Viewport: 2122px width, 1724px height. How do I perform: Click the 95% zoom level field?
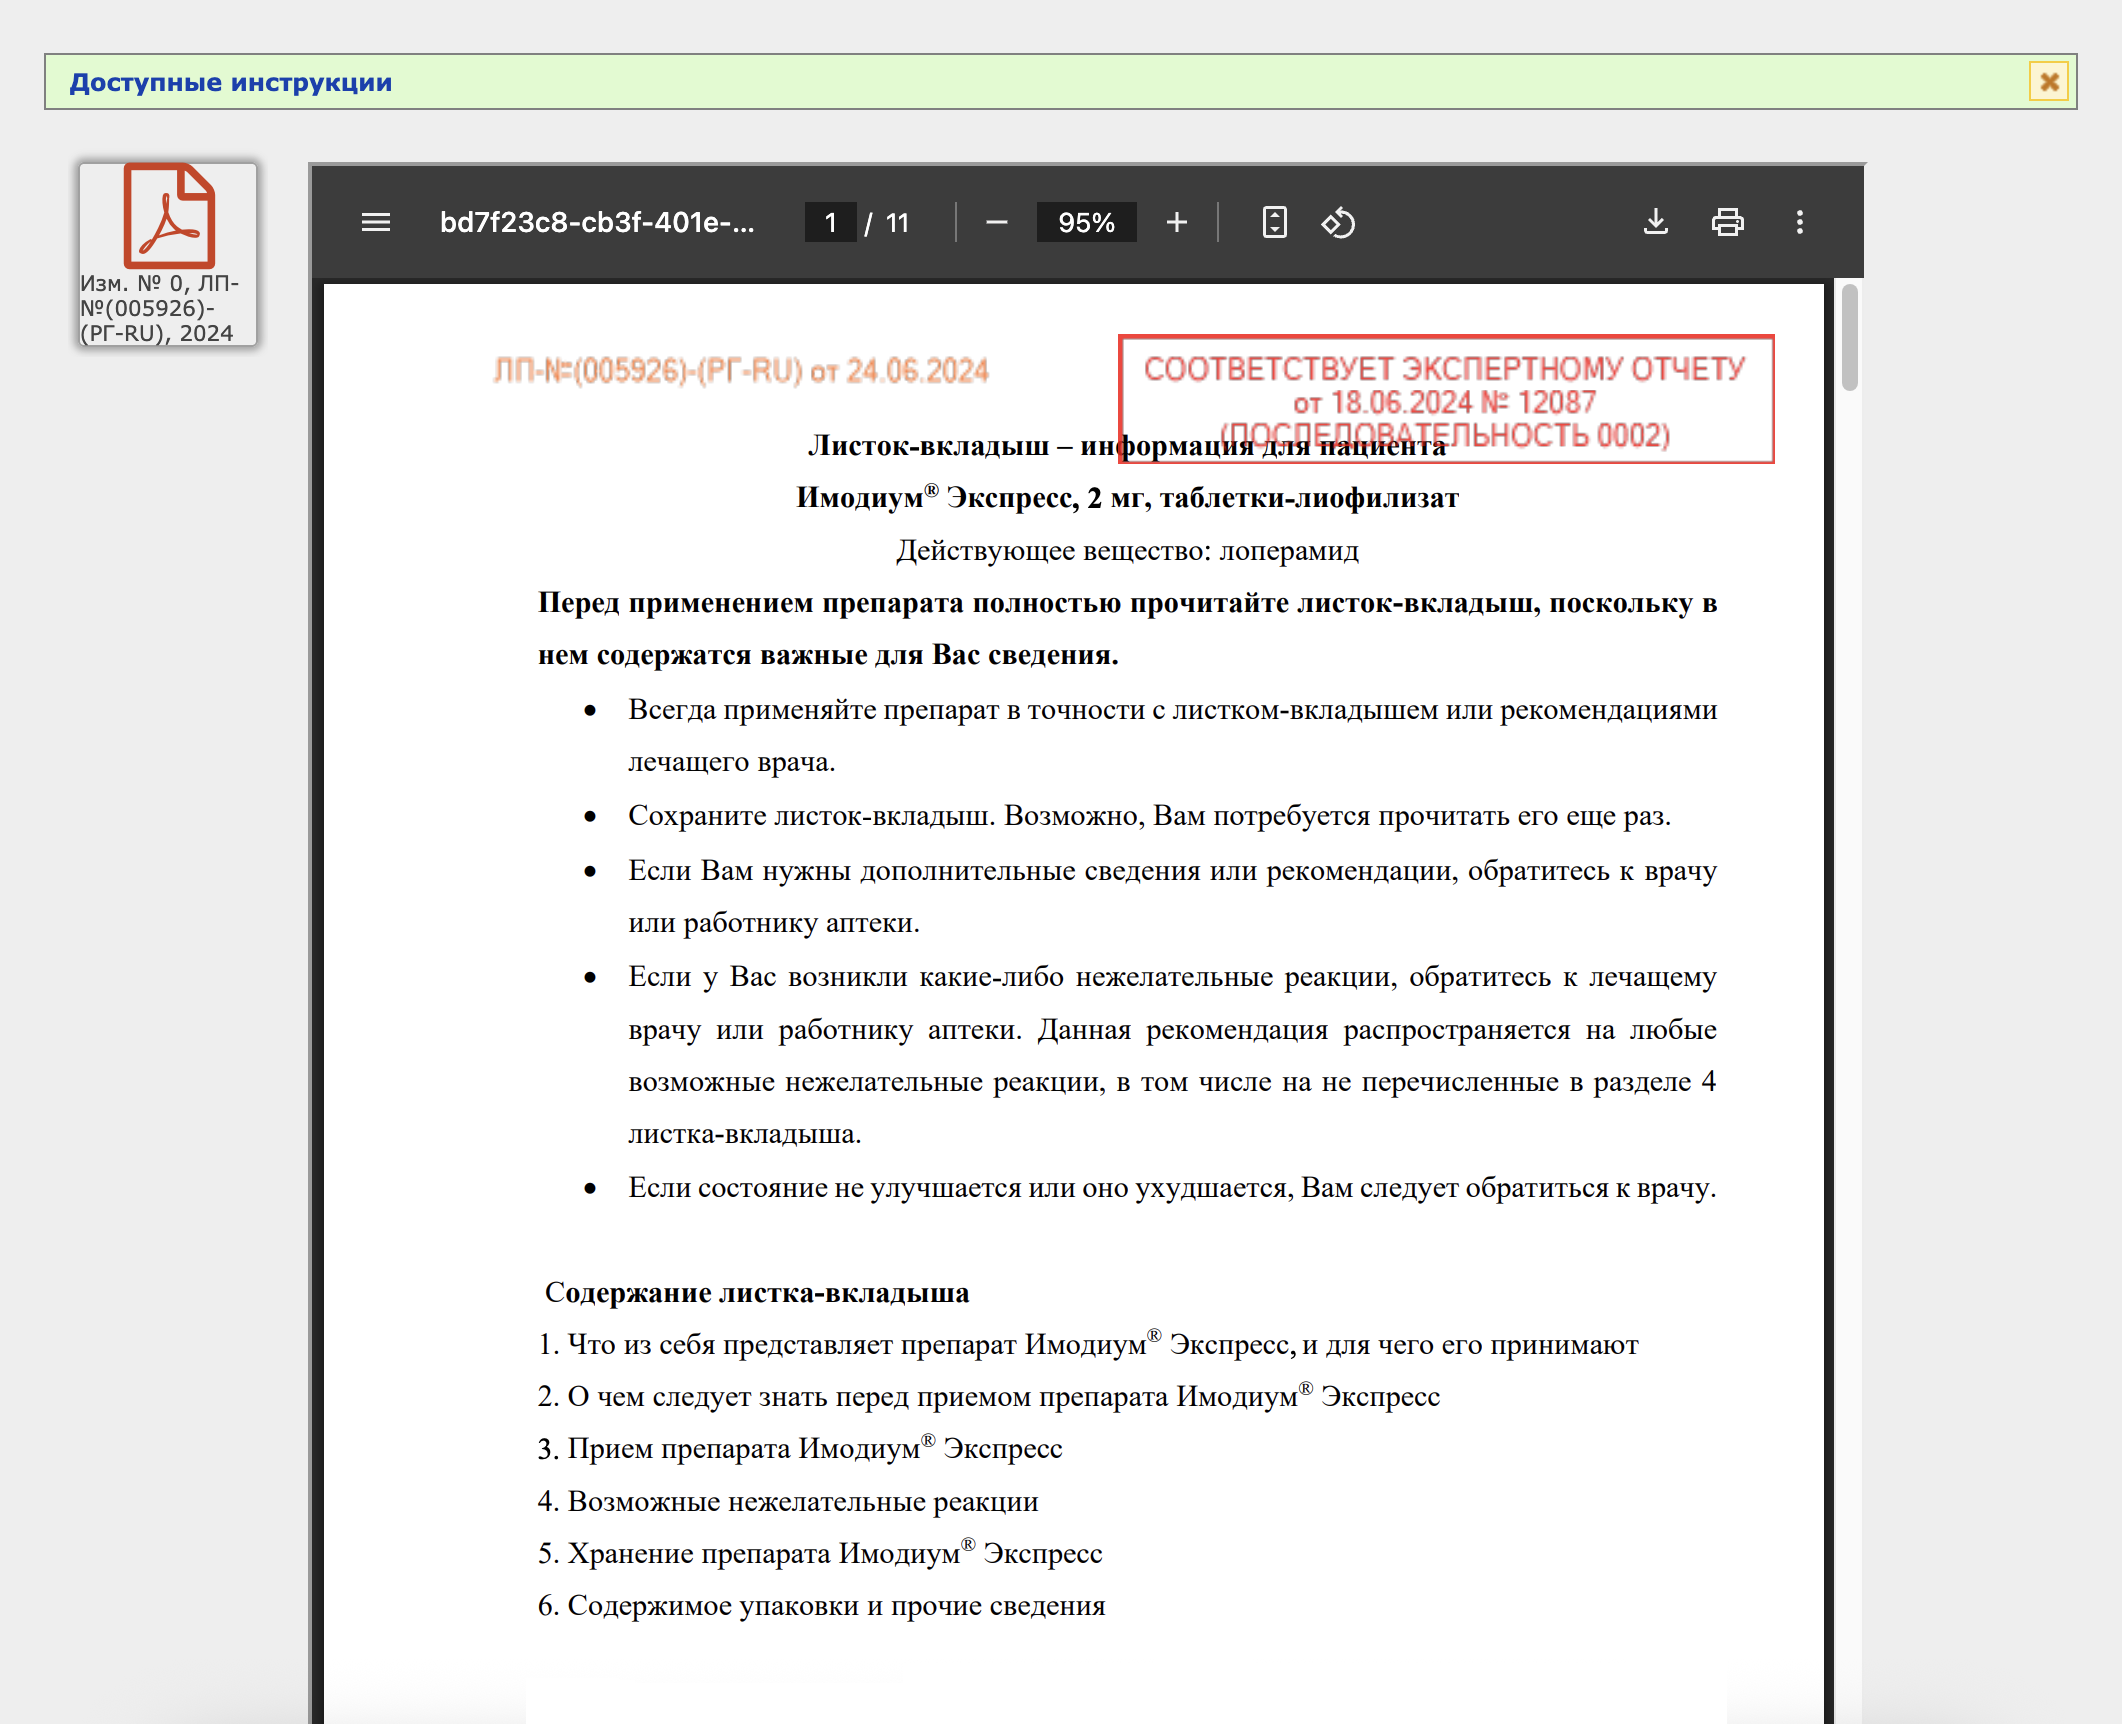[x=1086, y=222]
